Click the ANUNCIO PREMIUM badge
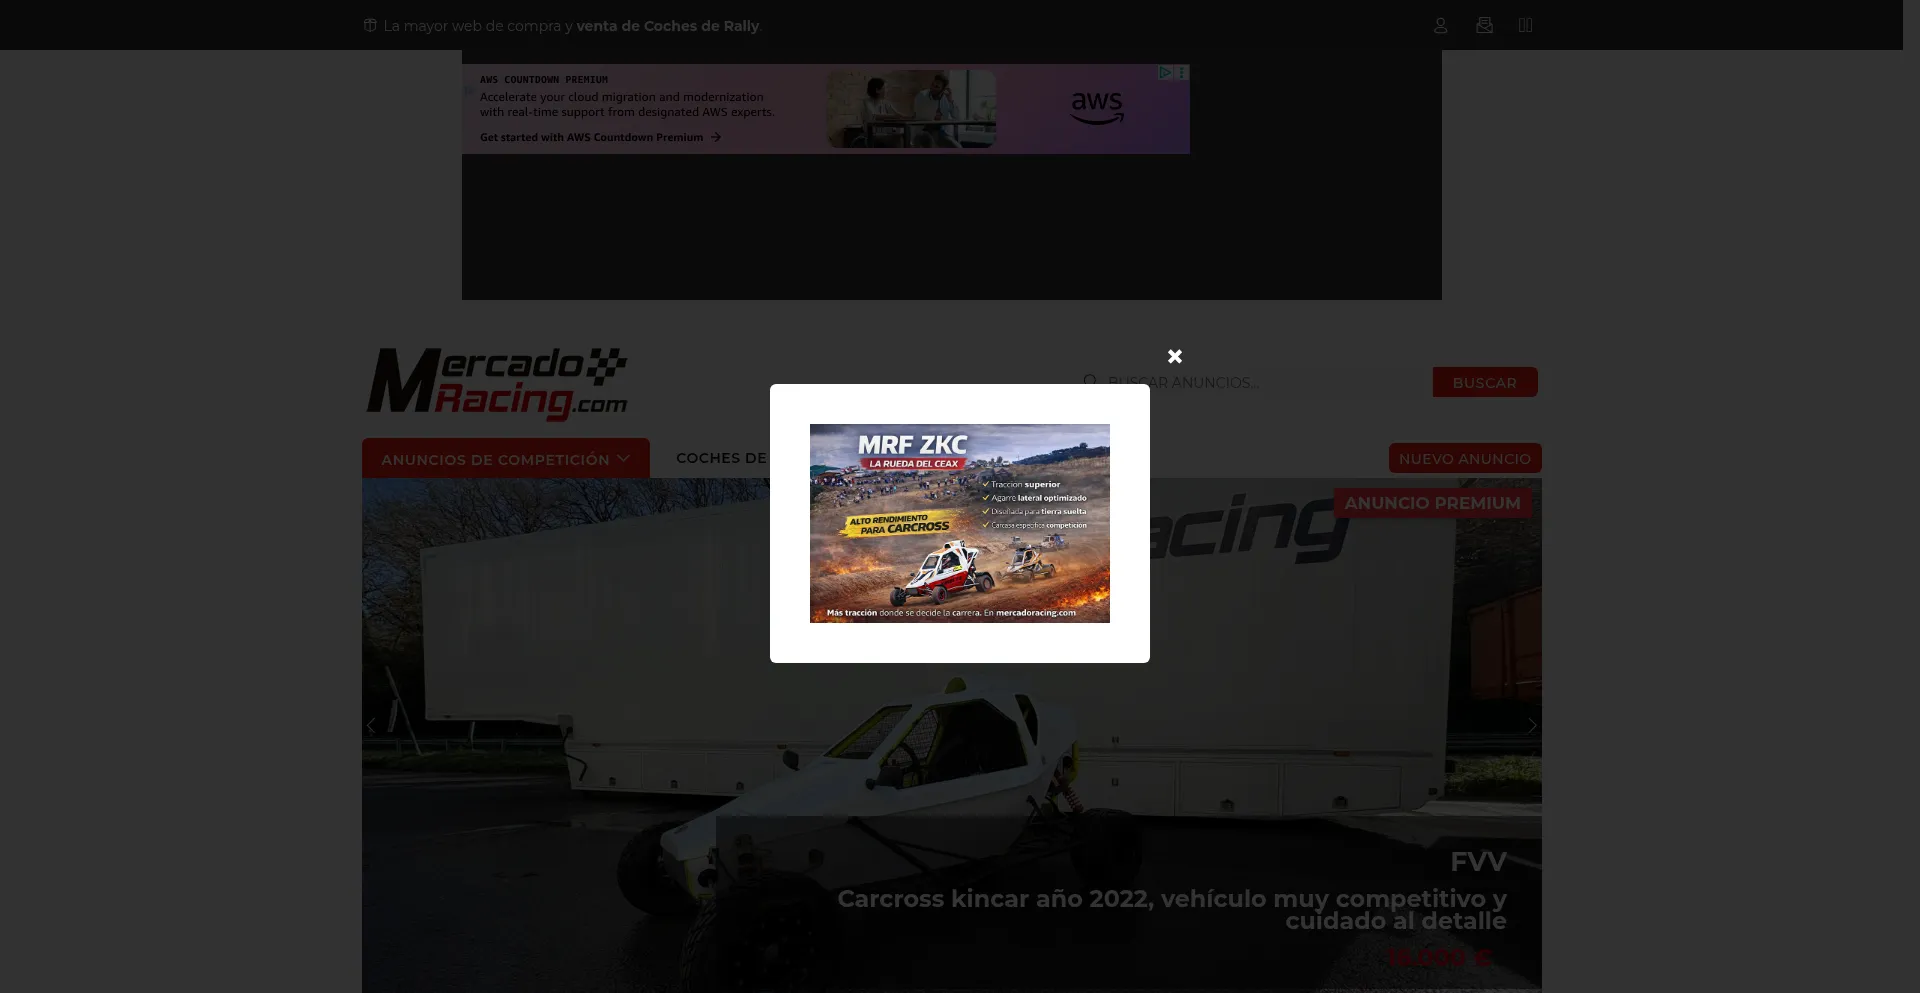Image resolution: width=1920 pixels, height=993 pixels. (1432, 503)
